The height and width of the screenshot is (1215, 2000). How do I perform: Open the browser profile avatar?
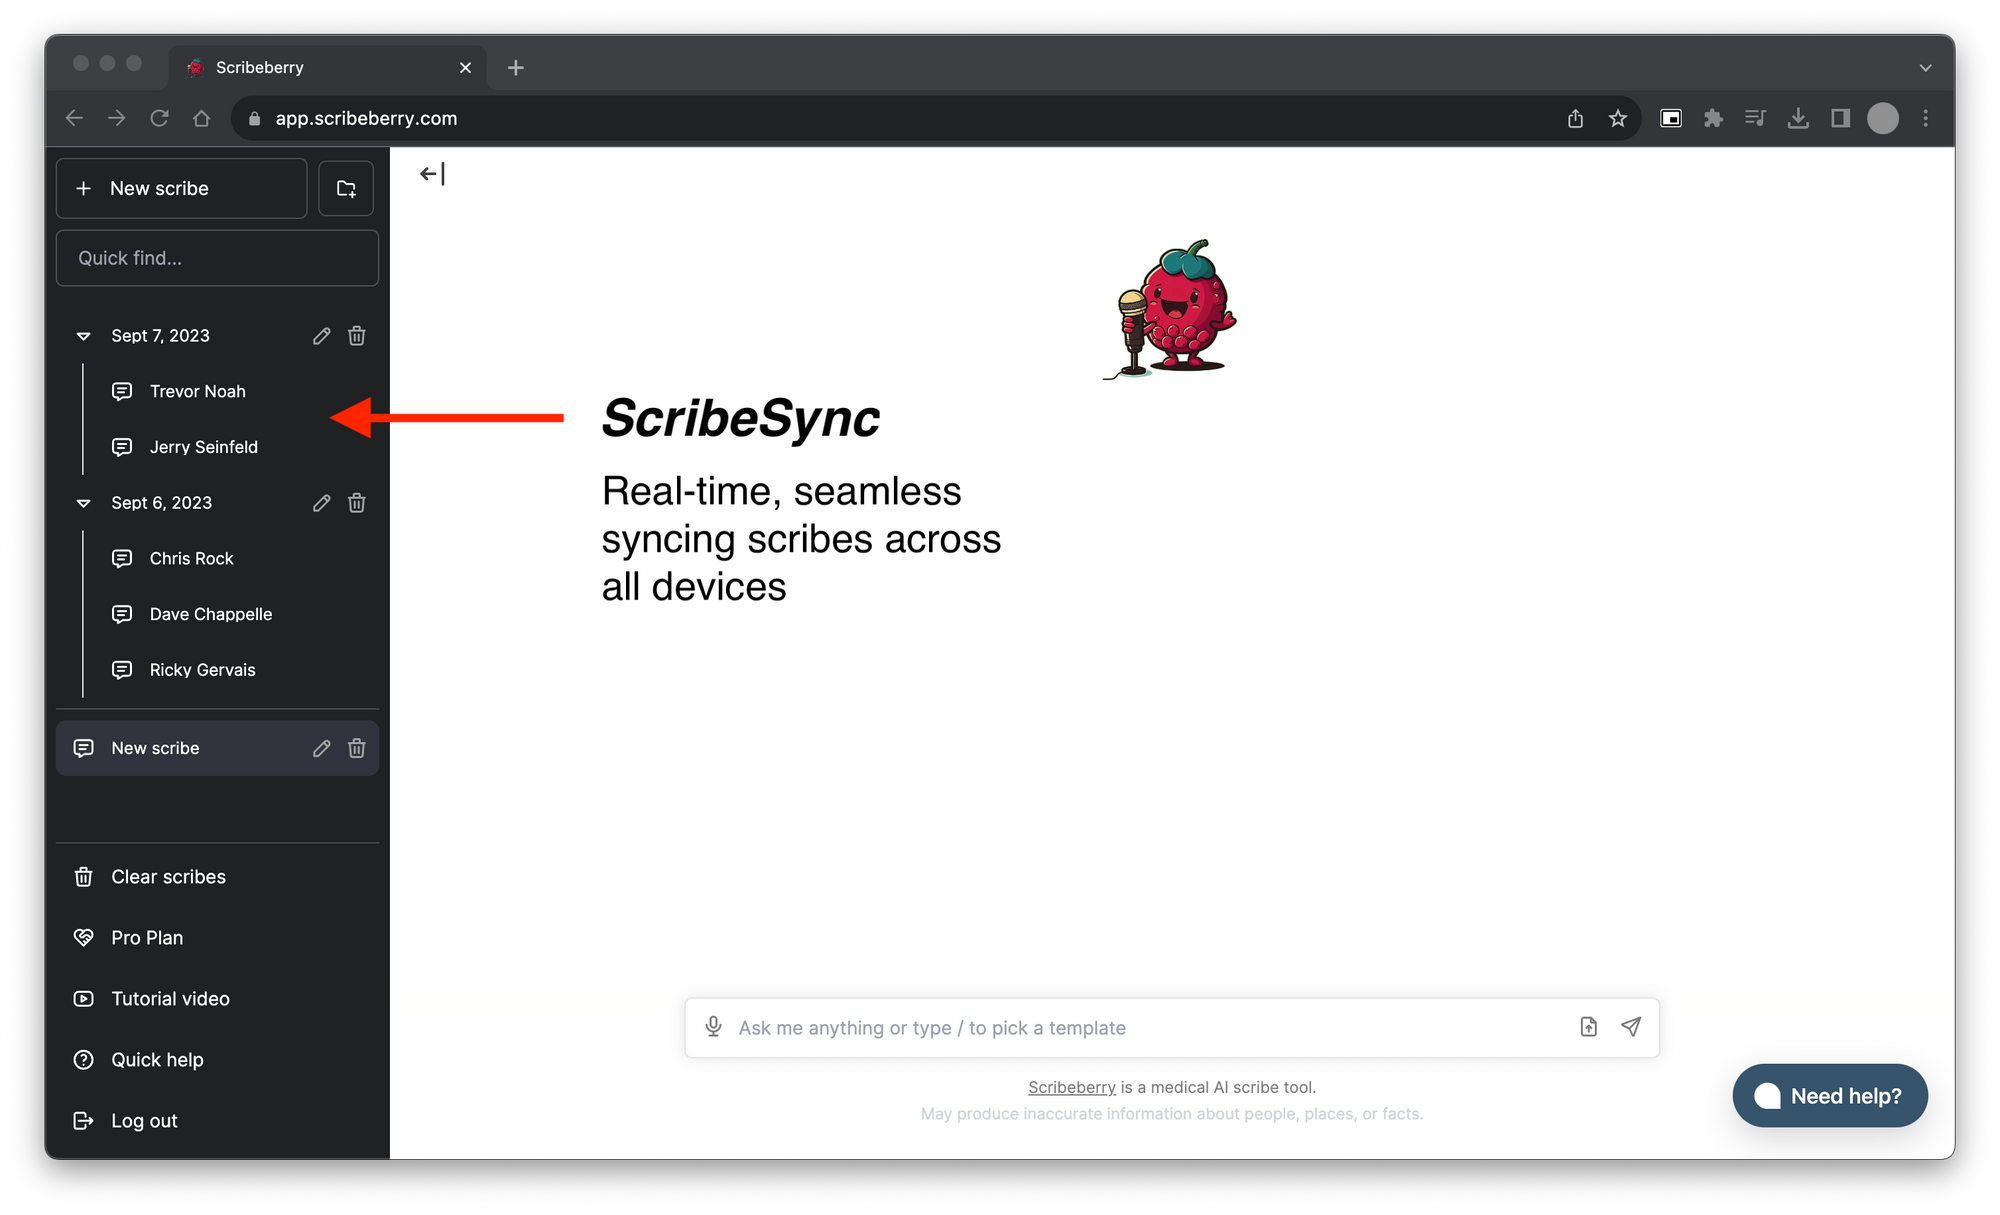point(1883,118)
